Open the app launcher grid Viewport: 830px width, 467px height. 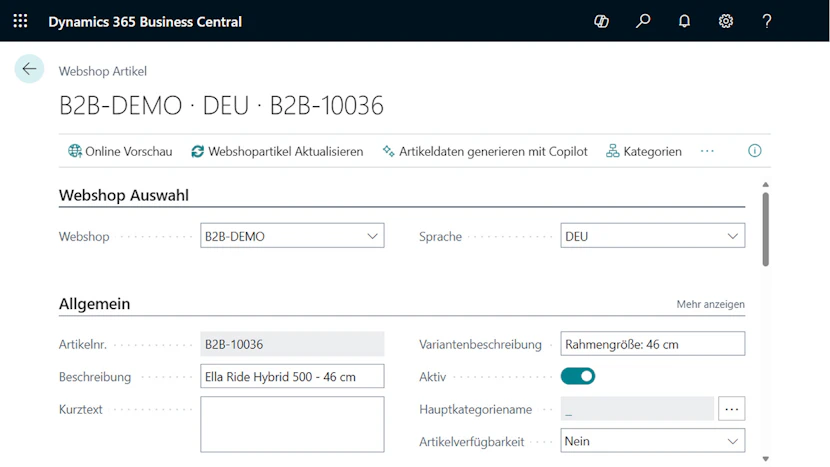pos(20,21)
